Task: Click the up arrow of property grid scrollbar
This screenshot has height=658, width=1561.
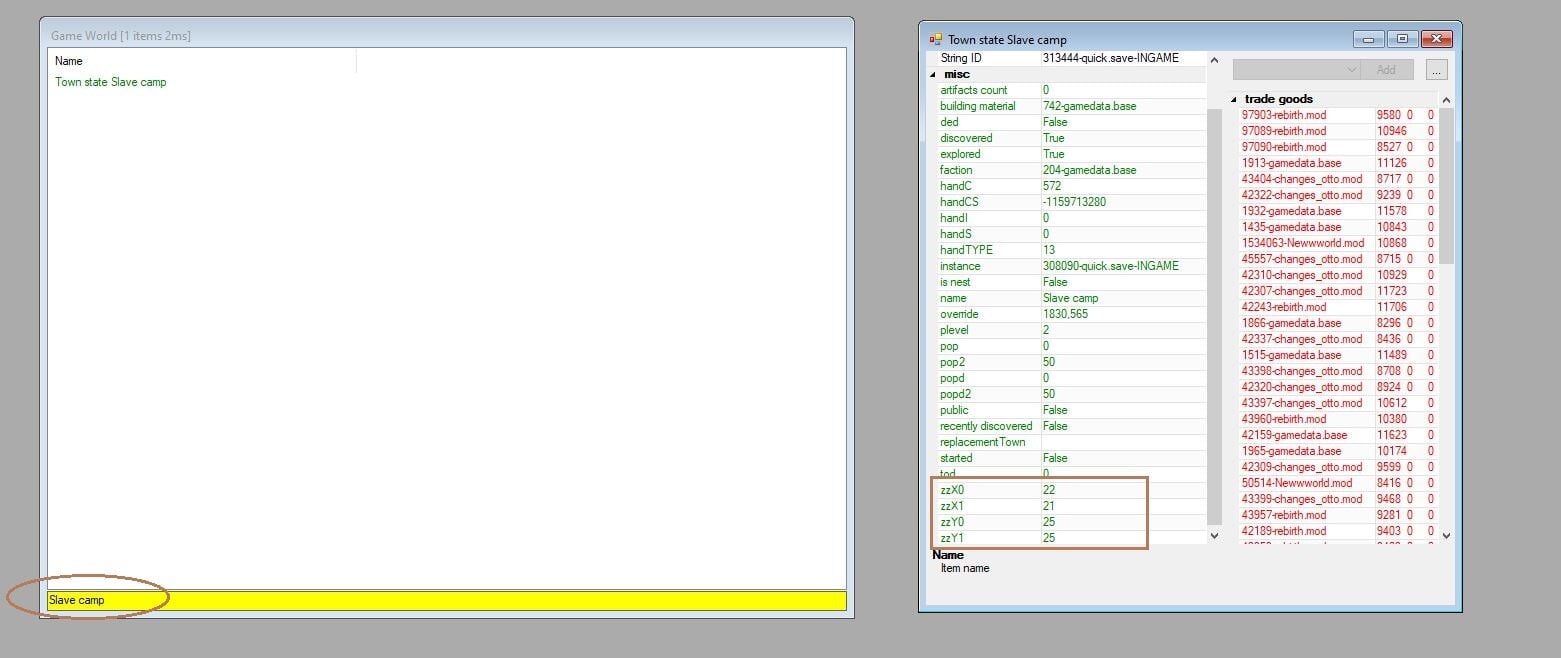Action: point(1215,60)
